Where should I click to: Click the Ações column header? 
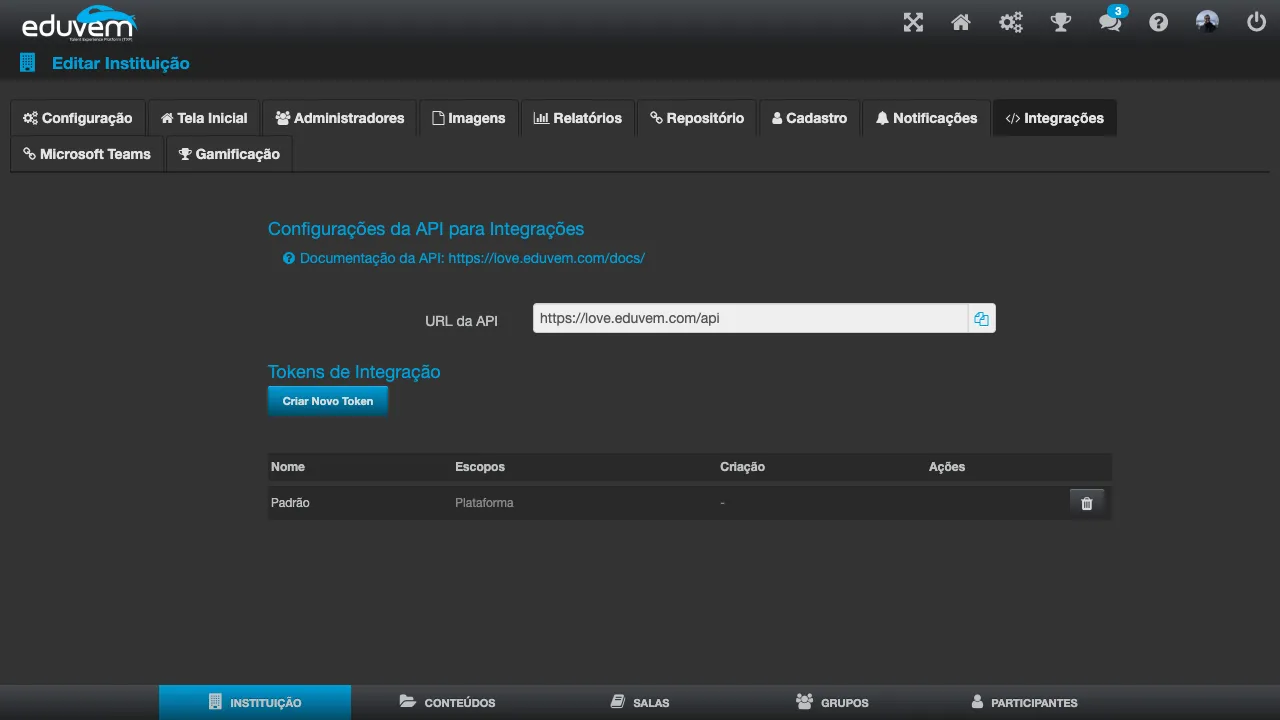coord(947,467)
